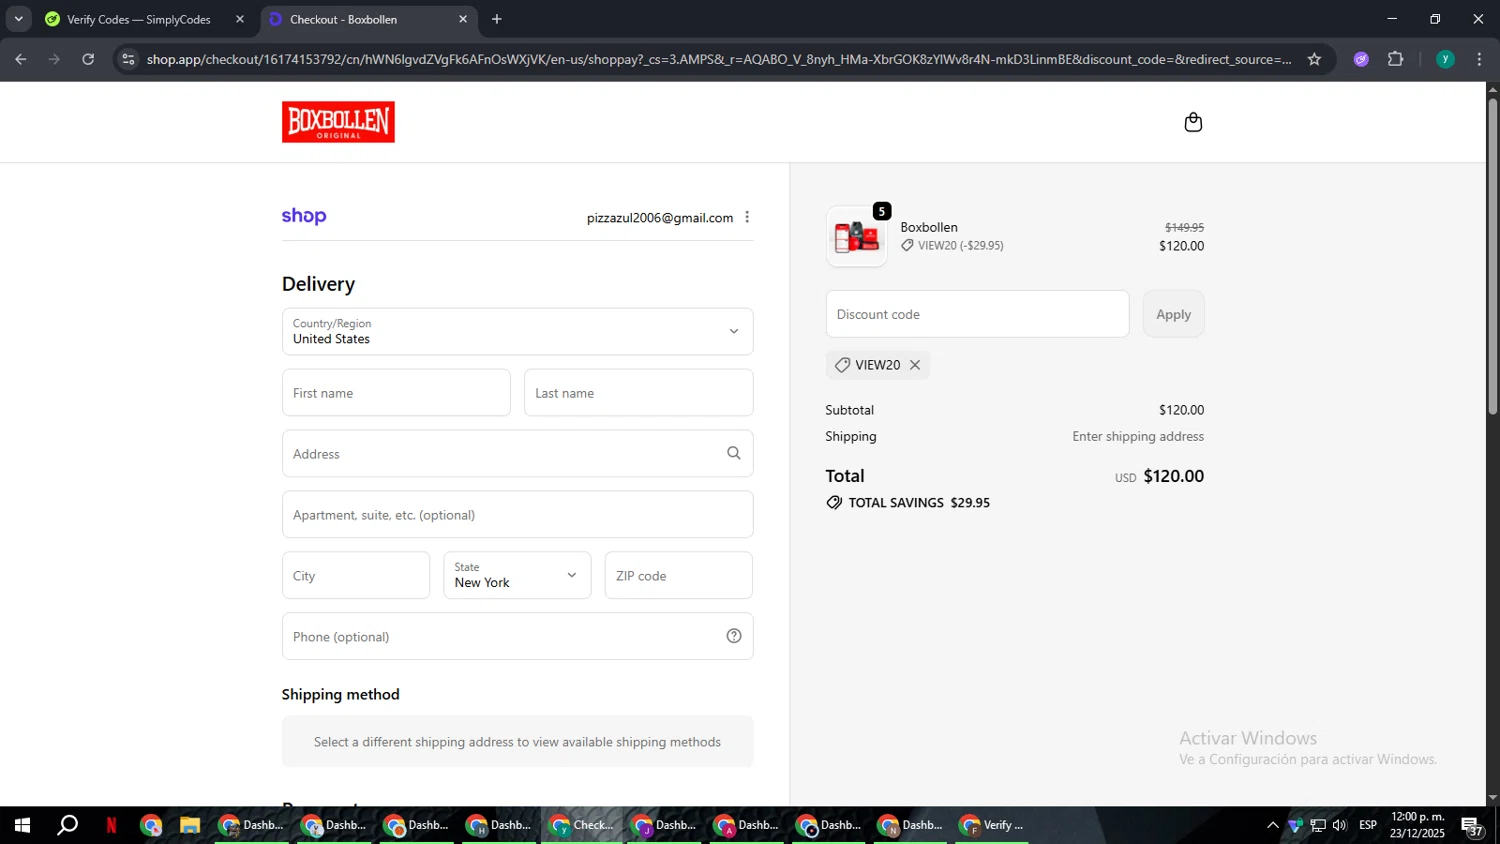Click the Boxbollen product thumbnail

856,237
